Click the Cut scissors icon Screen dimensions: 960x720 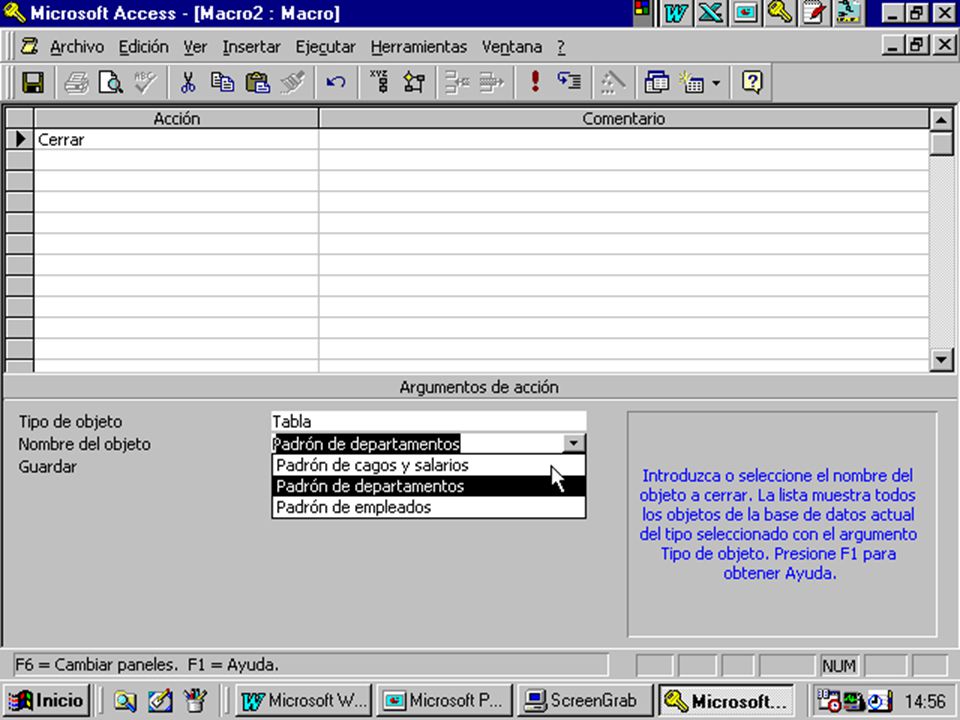click(x=188, y=82)
